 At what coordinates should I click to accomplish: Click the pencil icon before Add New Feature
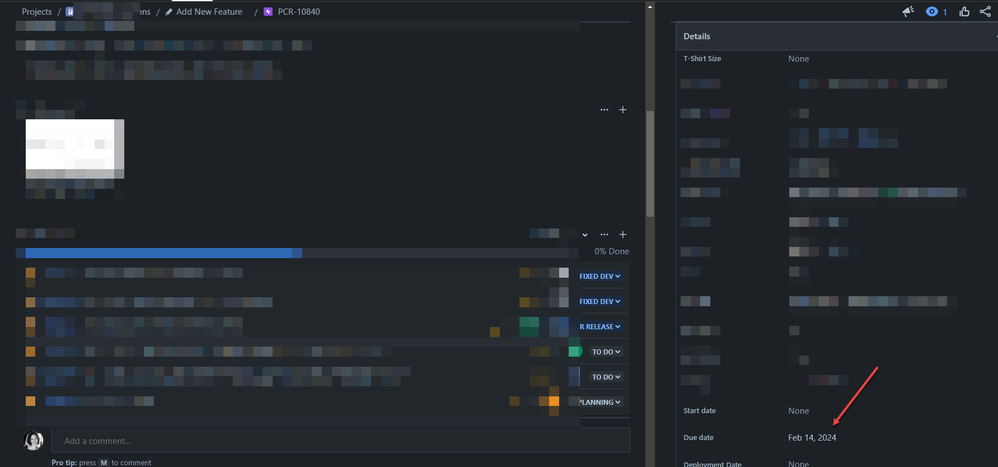(x=169, y=11)
